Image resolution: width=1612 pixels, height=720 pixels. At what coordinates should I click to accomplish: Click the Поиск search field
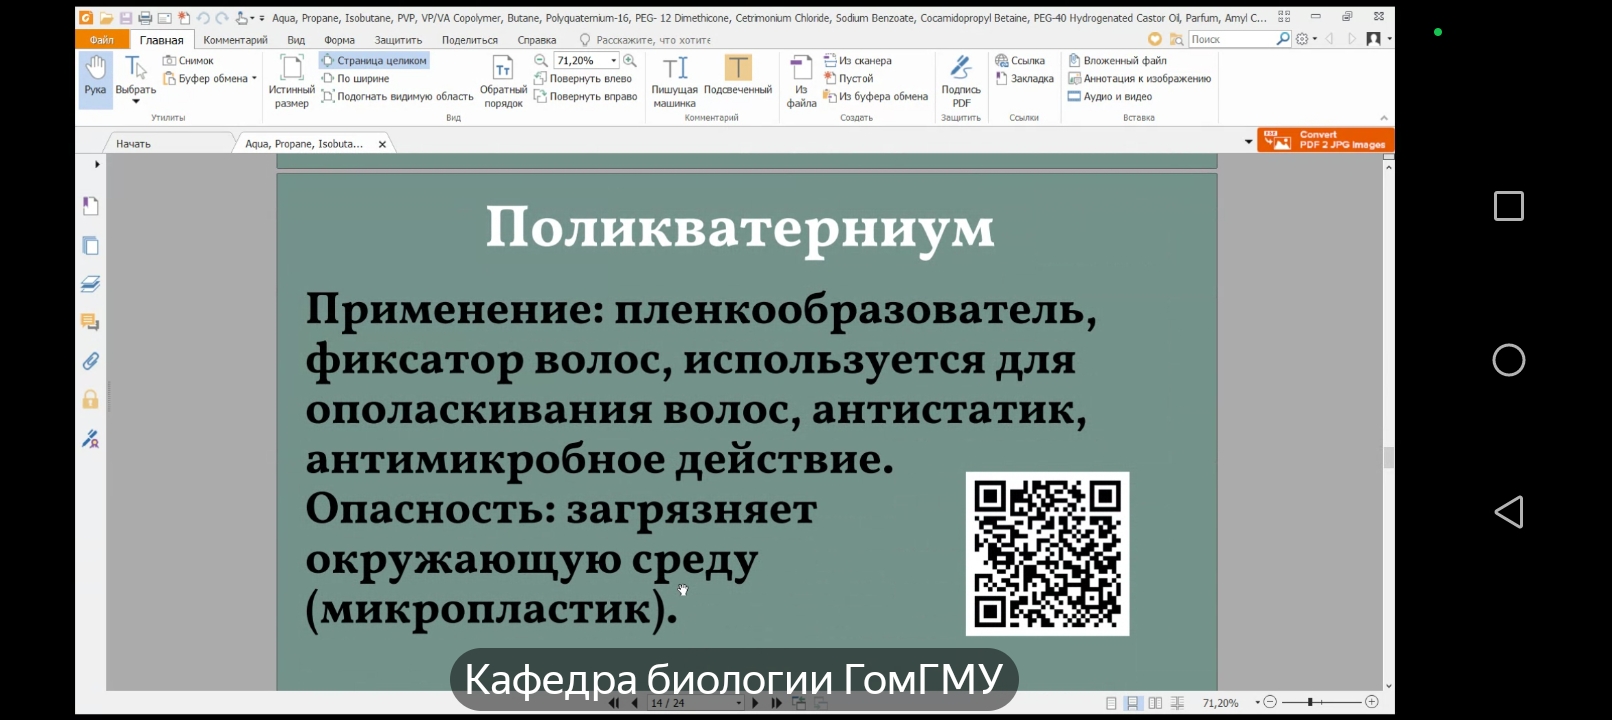coord(1231,39)
